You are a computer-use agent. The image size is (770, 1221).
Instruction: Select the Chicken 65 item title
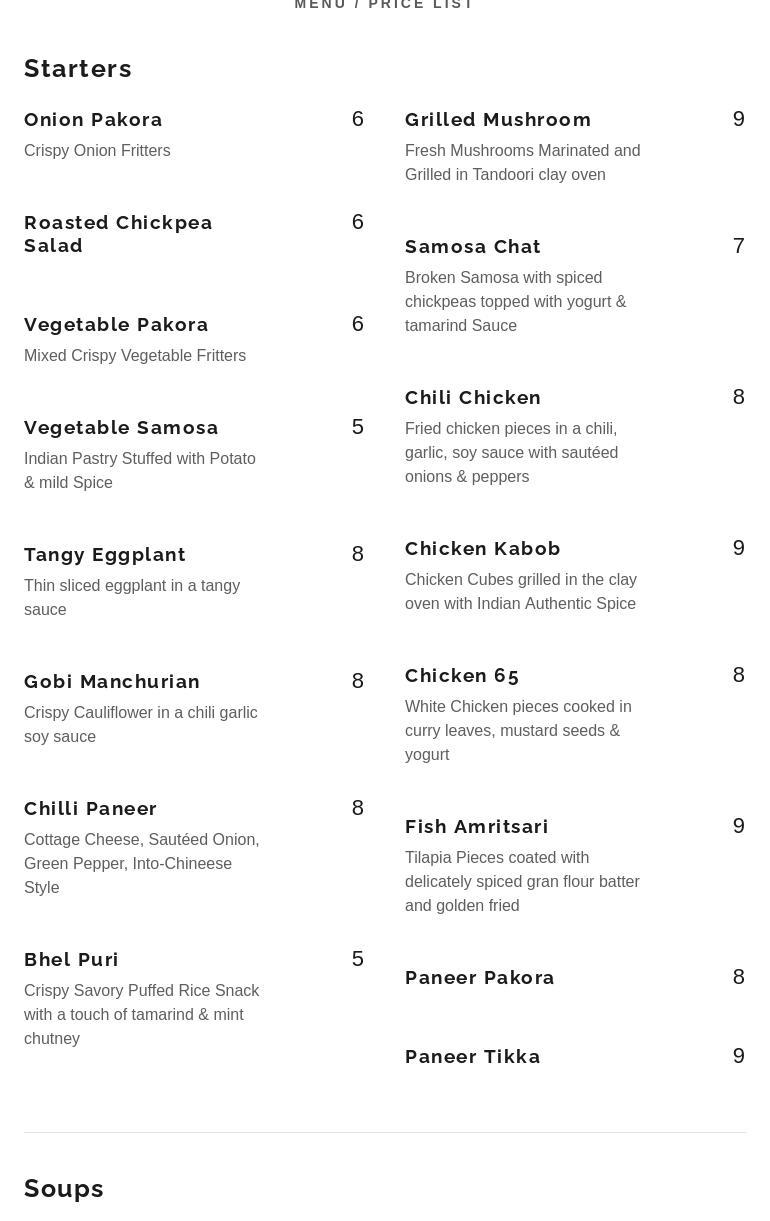tap(462, 676)
